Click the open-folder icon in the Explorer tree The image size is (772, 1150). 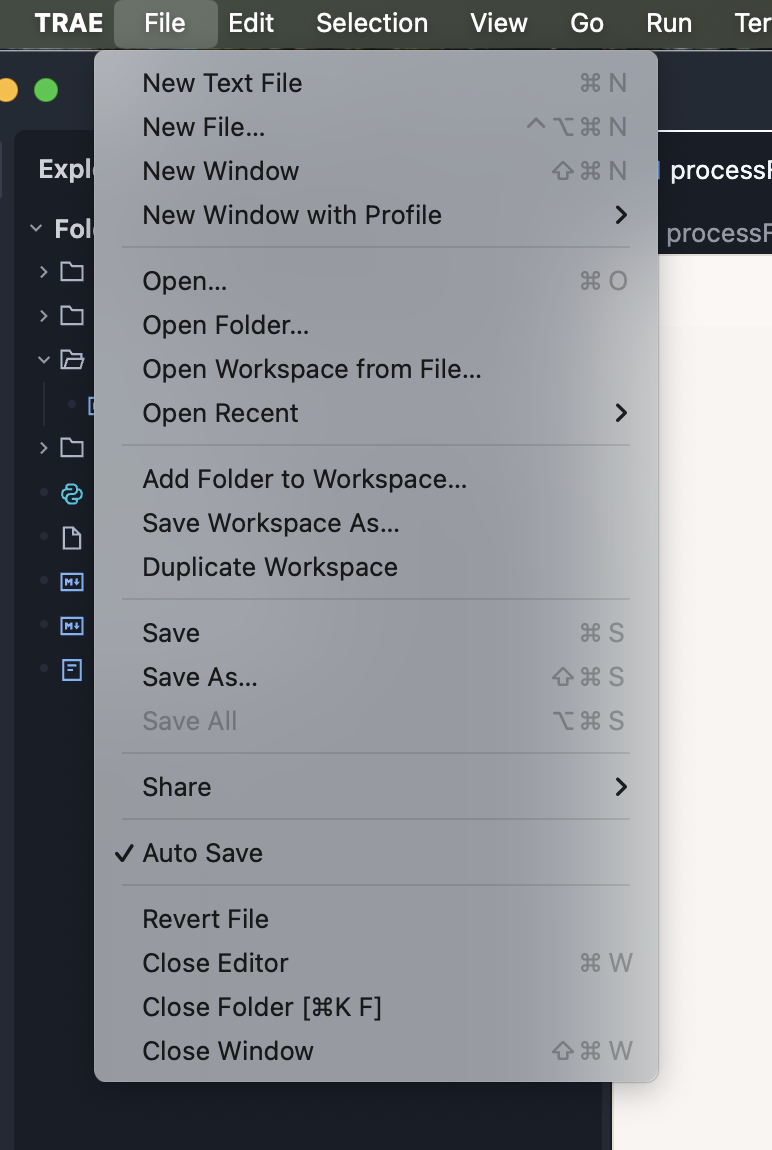tap(72, 360)
